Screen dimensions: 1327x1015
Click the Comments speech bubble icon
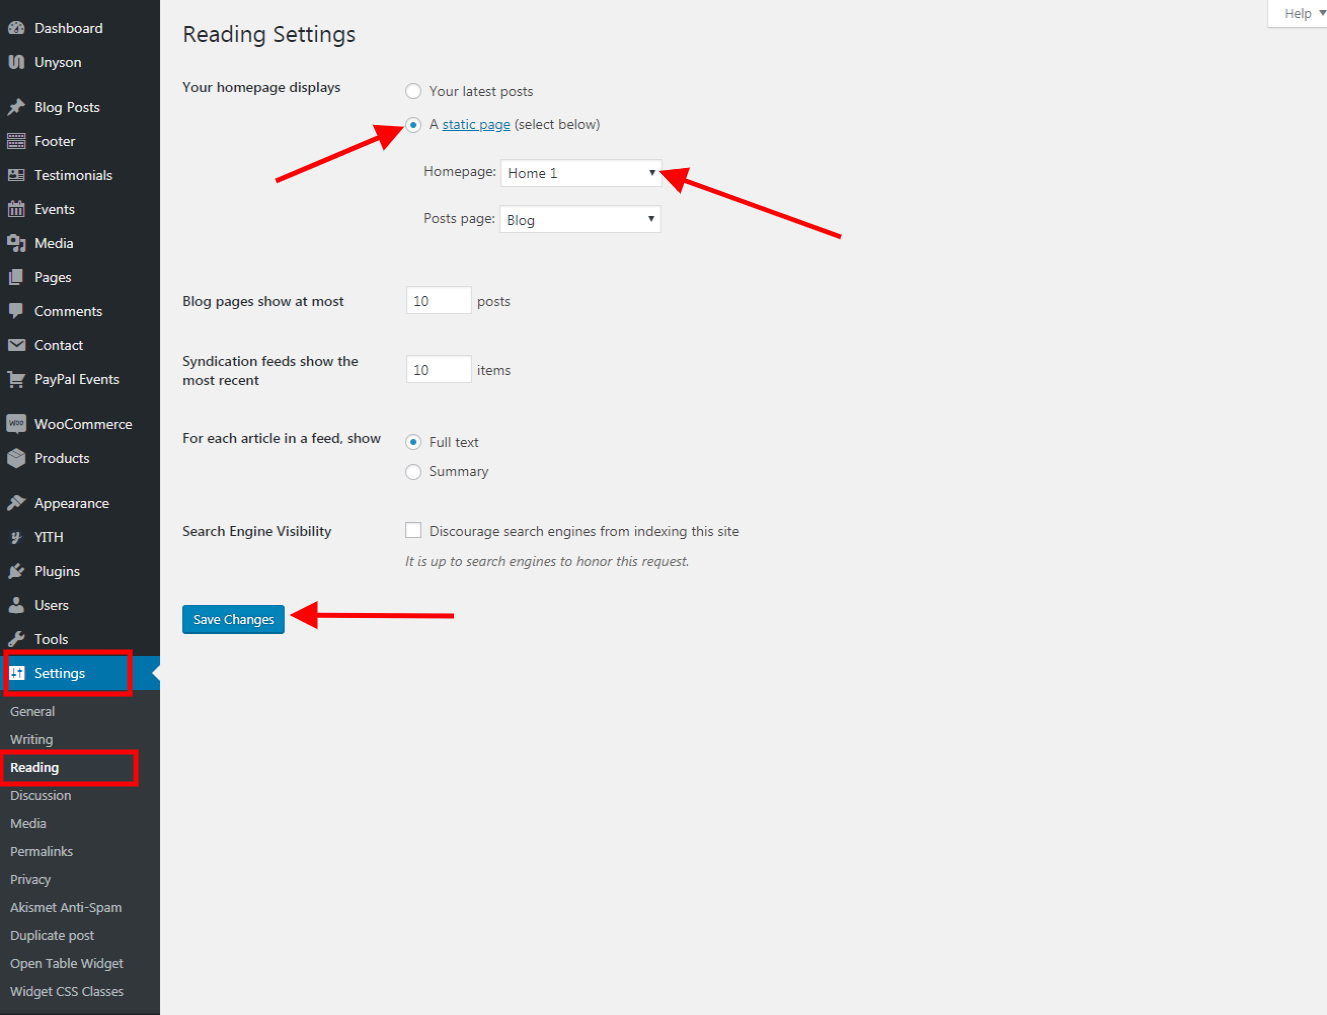pyautogui.click(x=16, y=311)
